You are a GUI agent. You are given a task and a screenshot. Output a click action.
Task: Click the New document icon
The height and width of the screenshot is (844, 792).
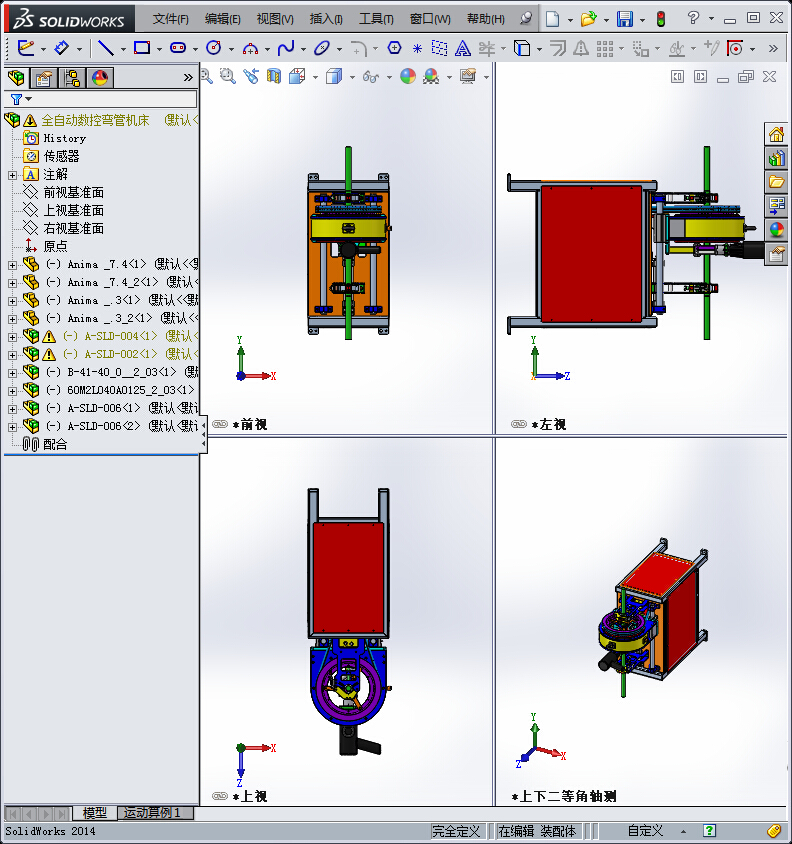552,19
